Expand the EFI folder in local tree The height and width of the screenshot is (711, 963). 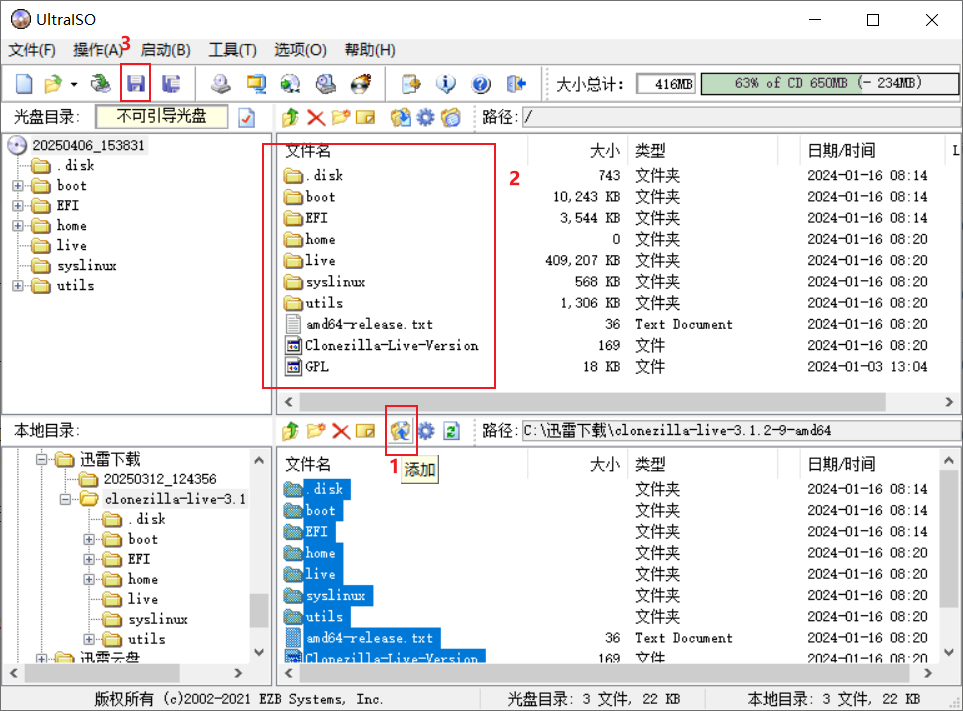pyautogui.click(x=89, y=559)
